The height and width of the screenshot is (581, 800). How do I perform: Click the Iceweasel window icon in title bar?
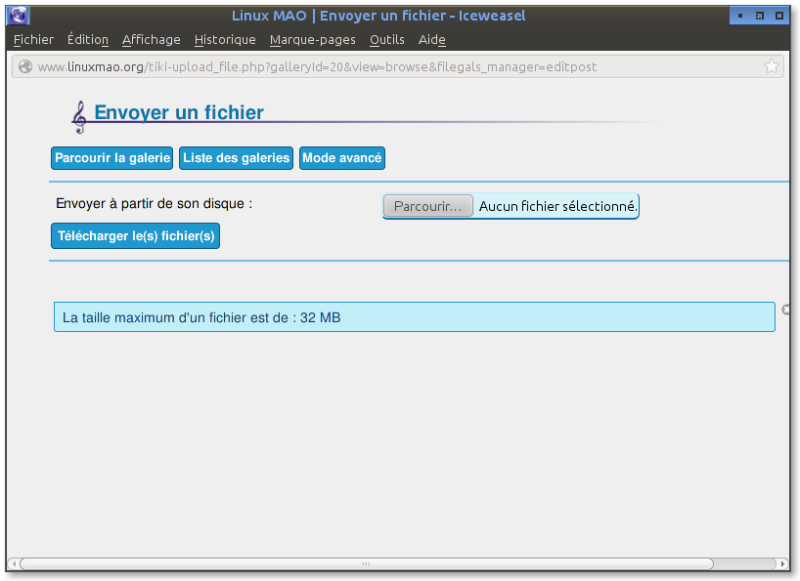point(18,15)
